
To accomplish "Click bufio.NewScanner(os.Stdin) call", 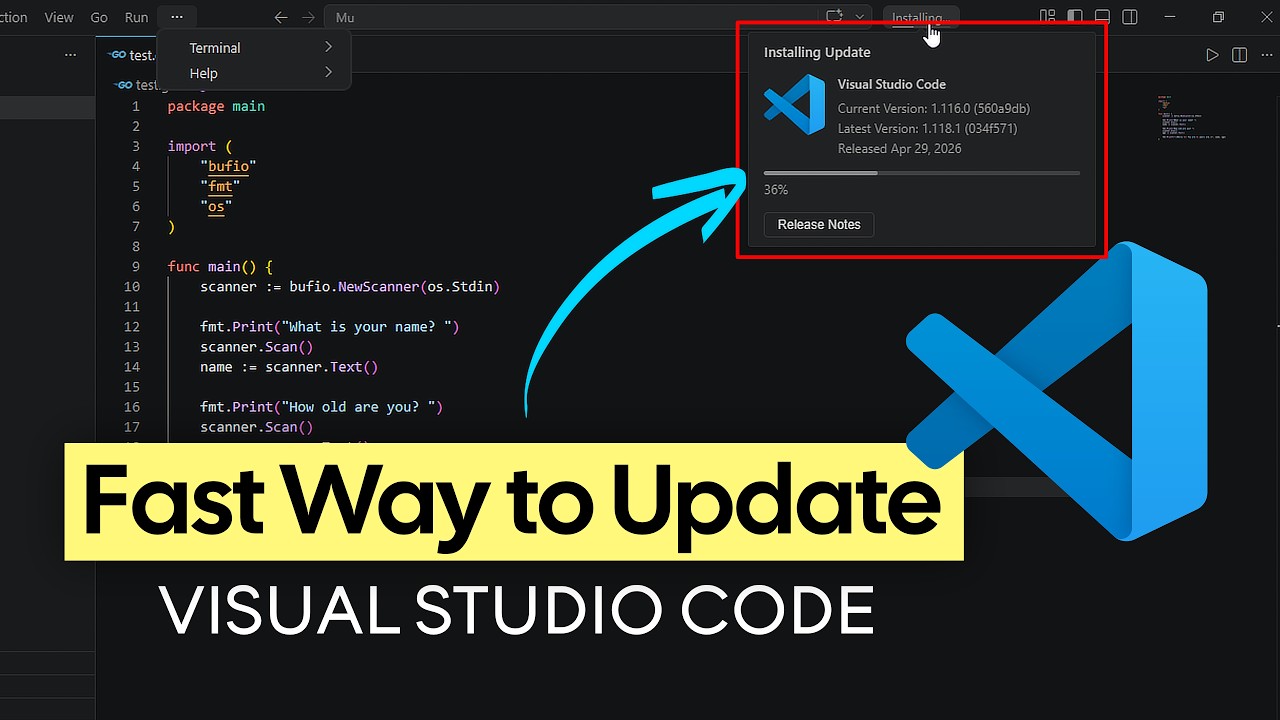I will tap(394, 286).
